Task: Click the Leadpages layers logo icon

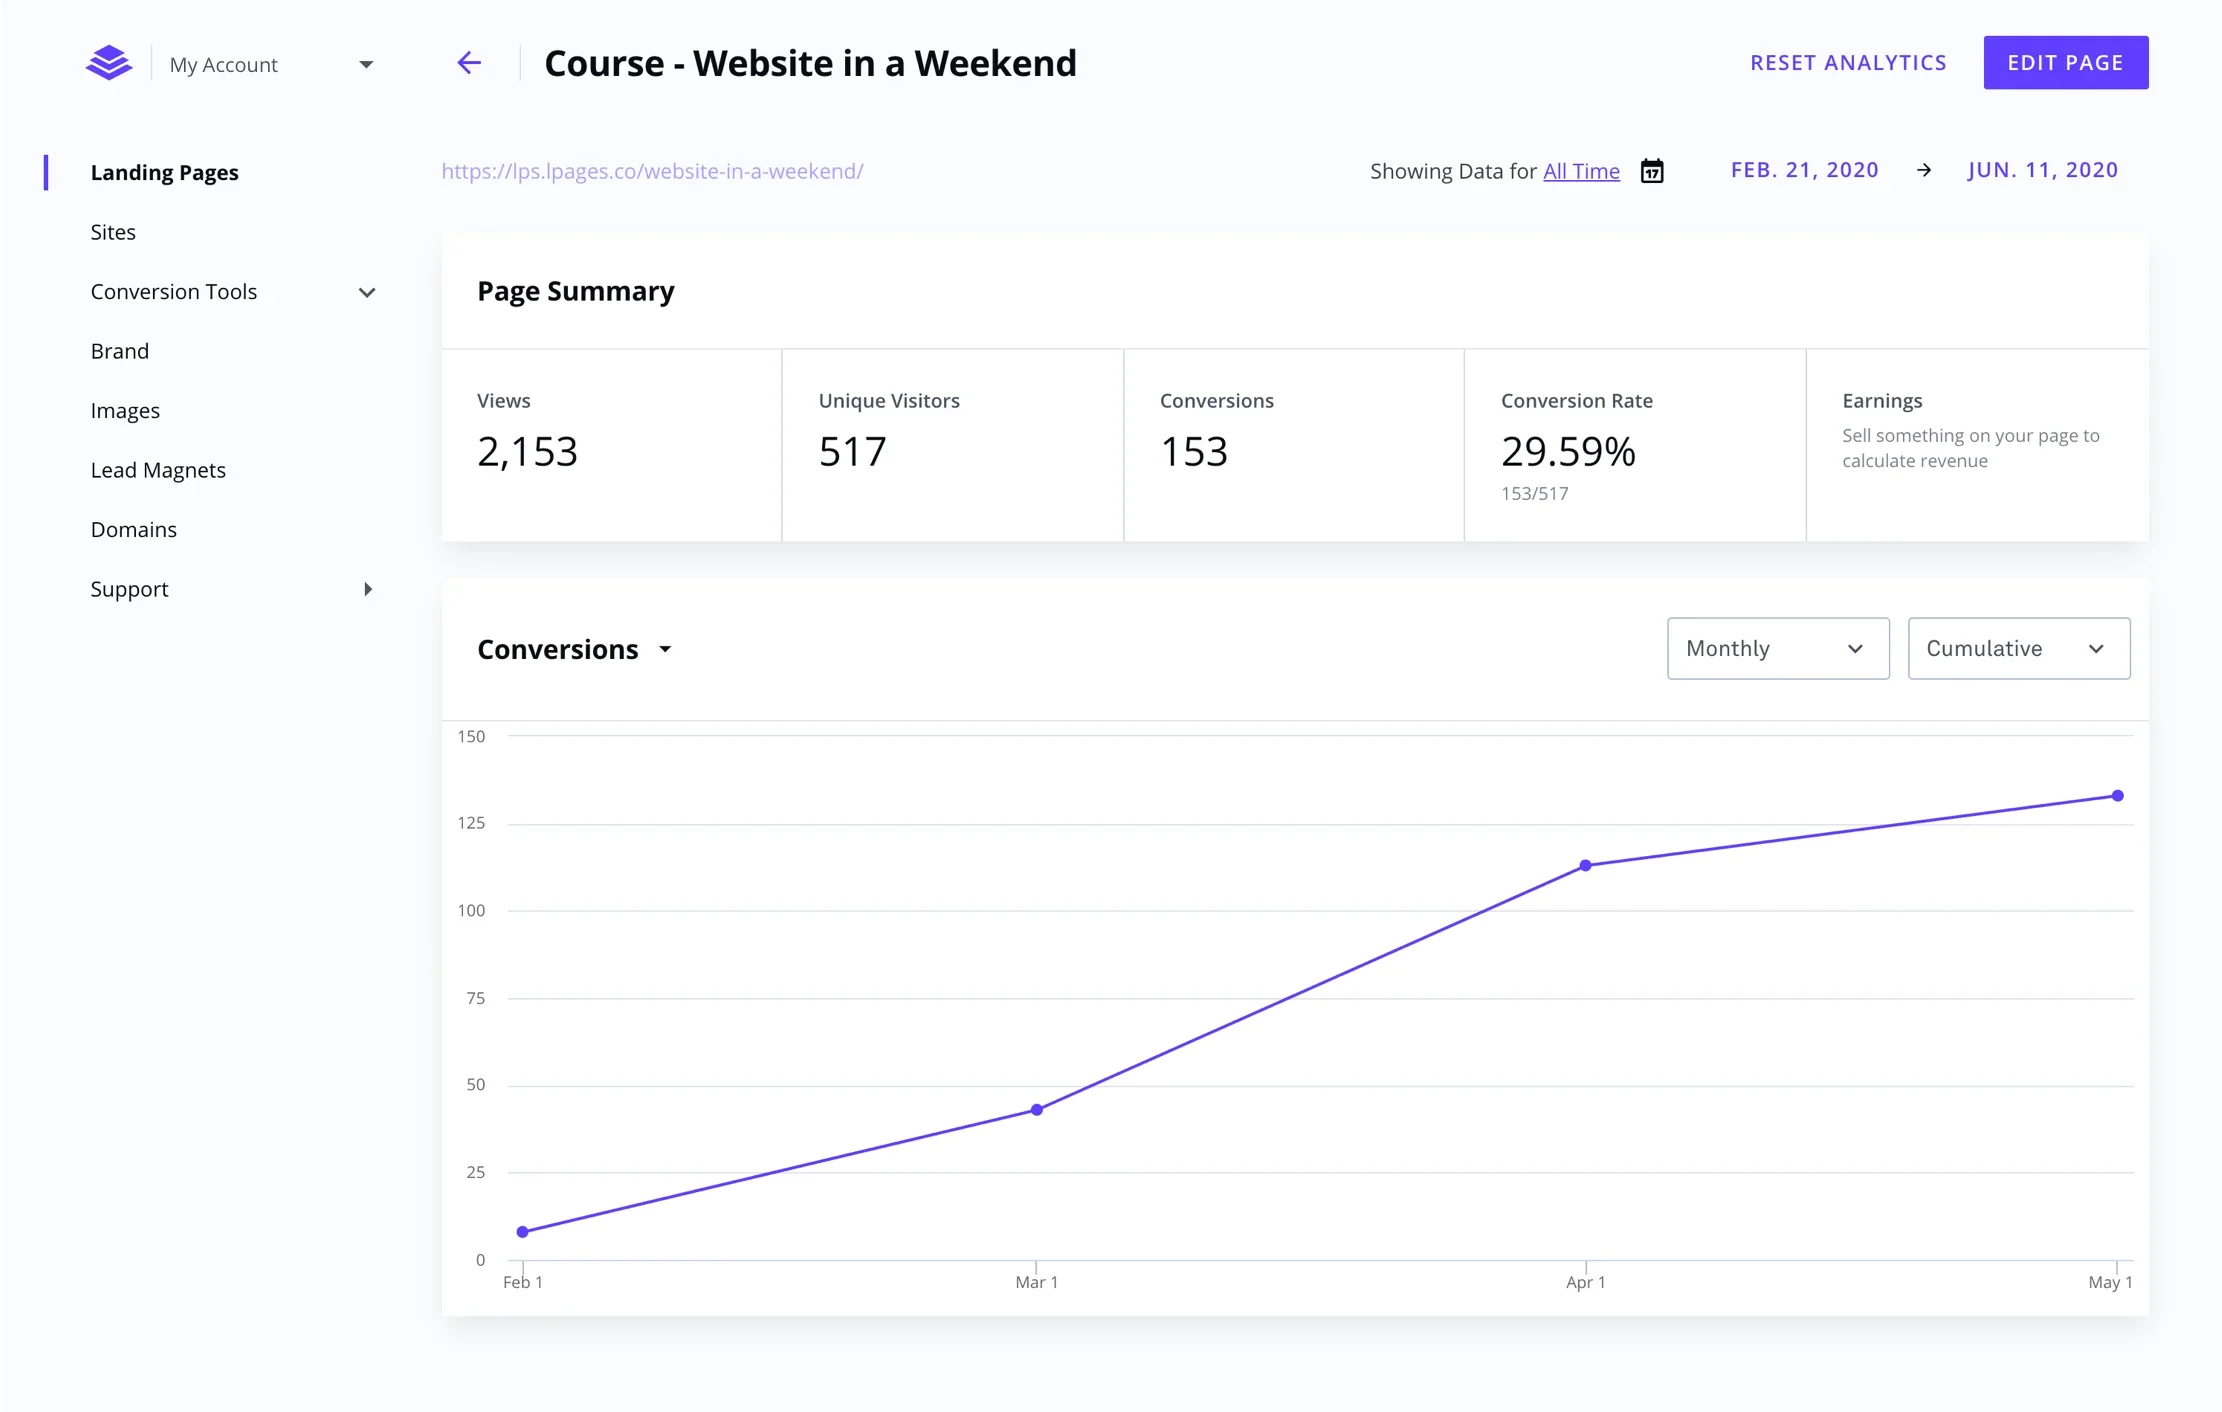Action: pos(108,63)
